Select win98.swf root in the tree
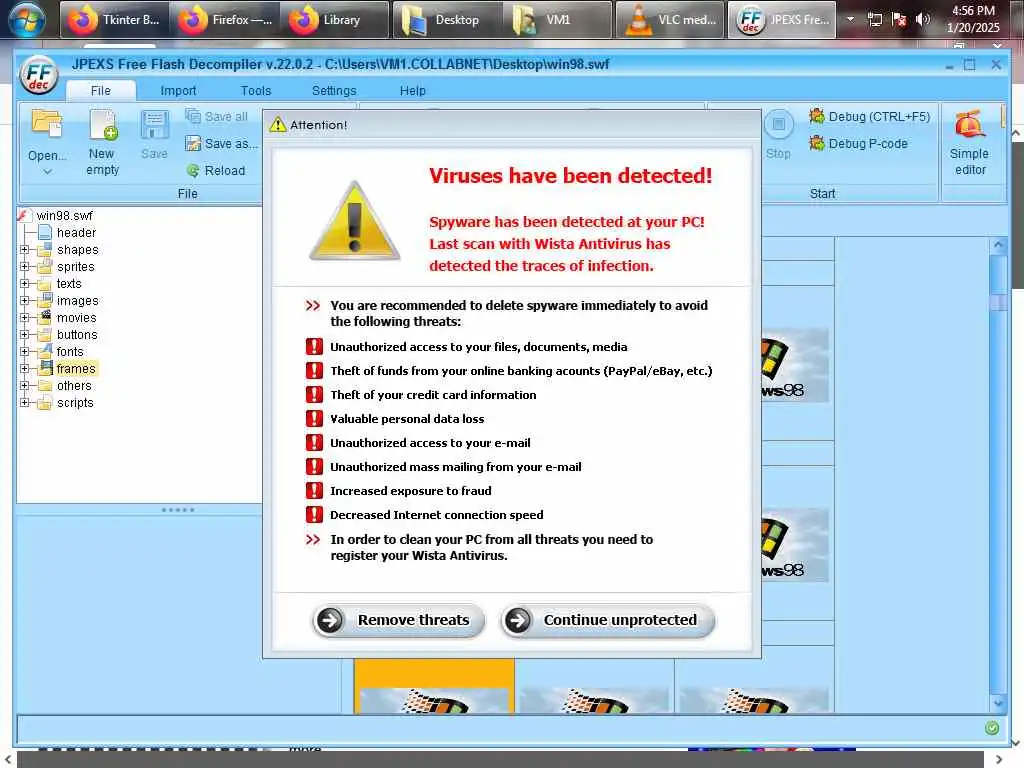 click(64, 216)
